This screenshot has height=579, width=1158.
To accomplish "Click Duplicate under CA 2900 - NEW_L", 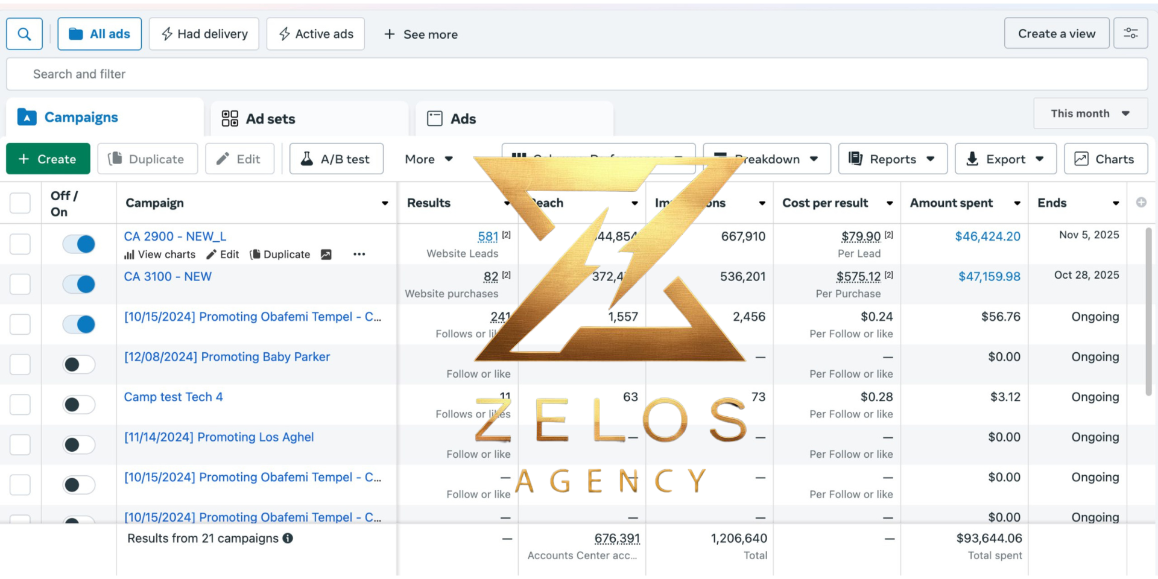I will pos(280,254).
